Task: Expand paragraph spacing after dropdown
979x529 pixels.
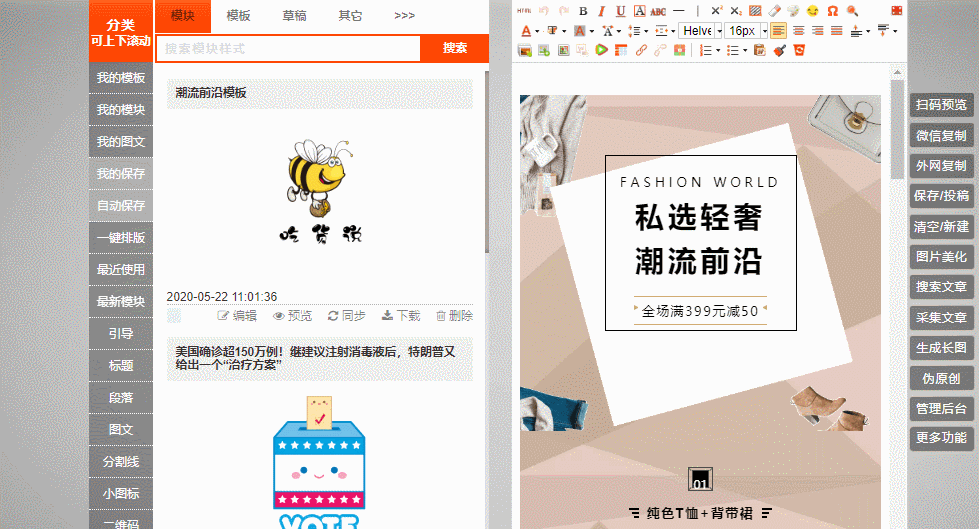Action: pos(895,31)
